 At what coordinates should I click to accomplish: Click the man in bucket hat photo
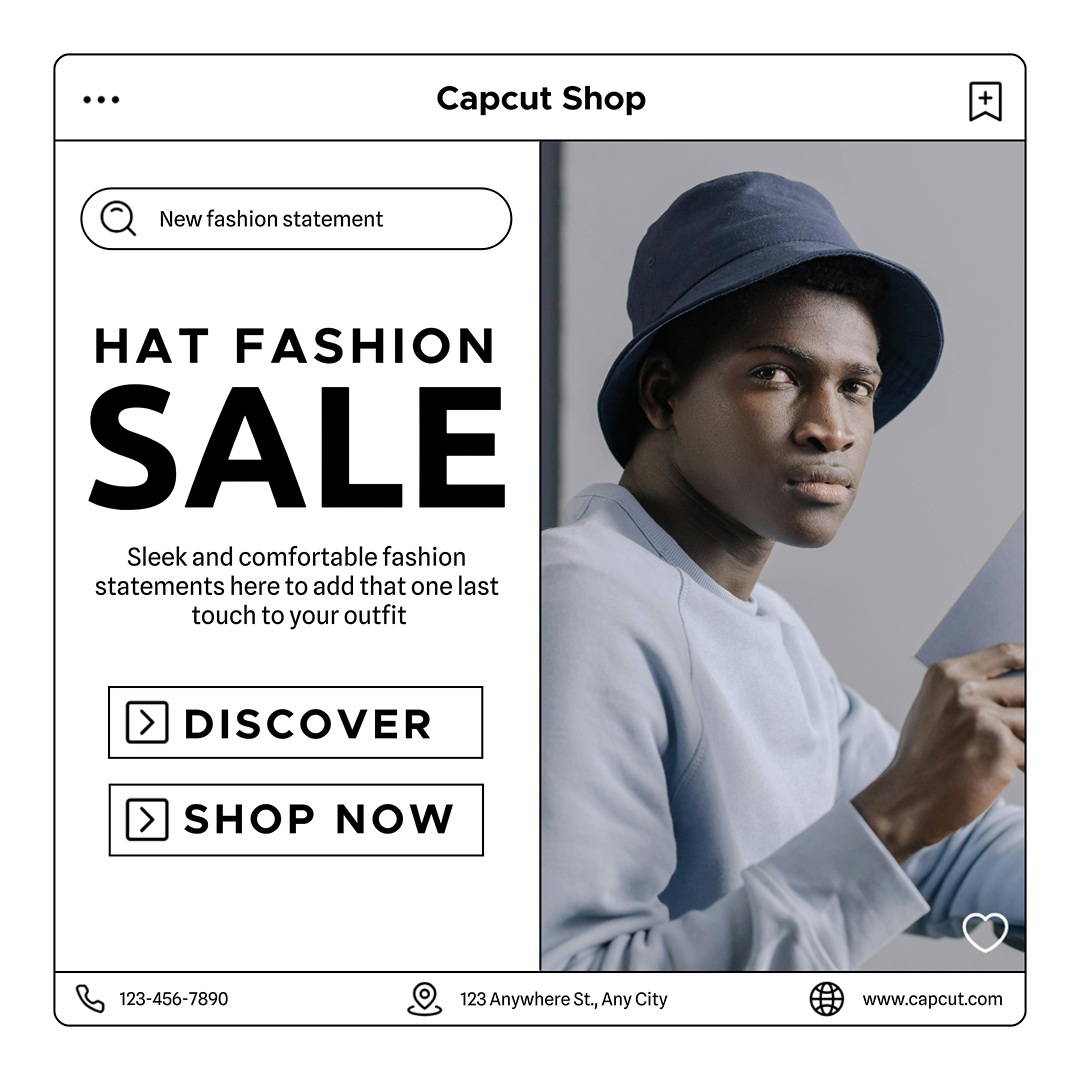pos(782,556)
